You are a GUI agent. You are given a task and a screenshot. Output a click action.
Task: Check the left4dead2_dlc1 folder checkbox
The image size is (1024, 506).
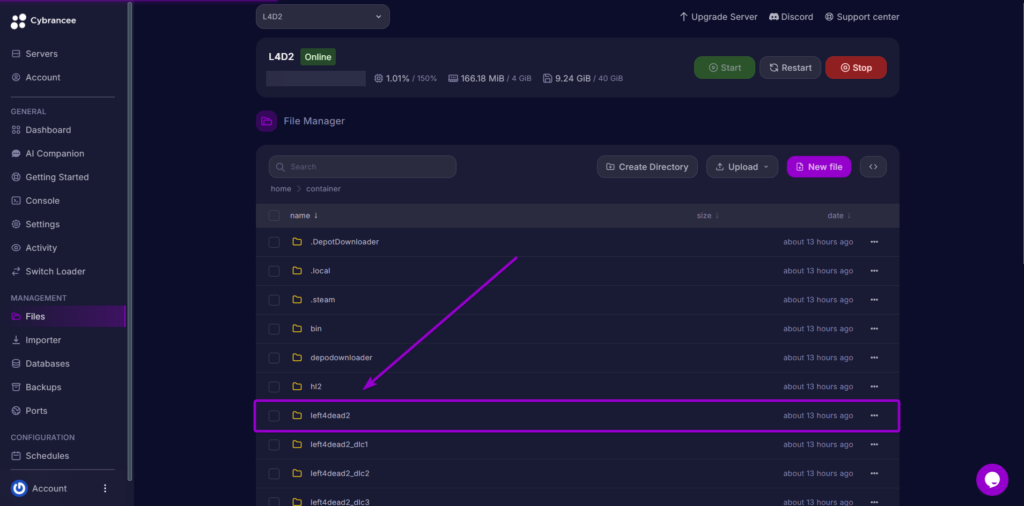click(x=274, y=445)
